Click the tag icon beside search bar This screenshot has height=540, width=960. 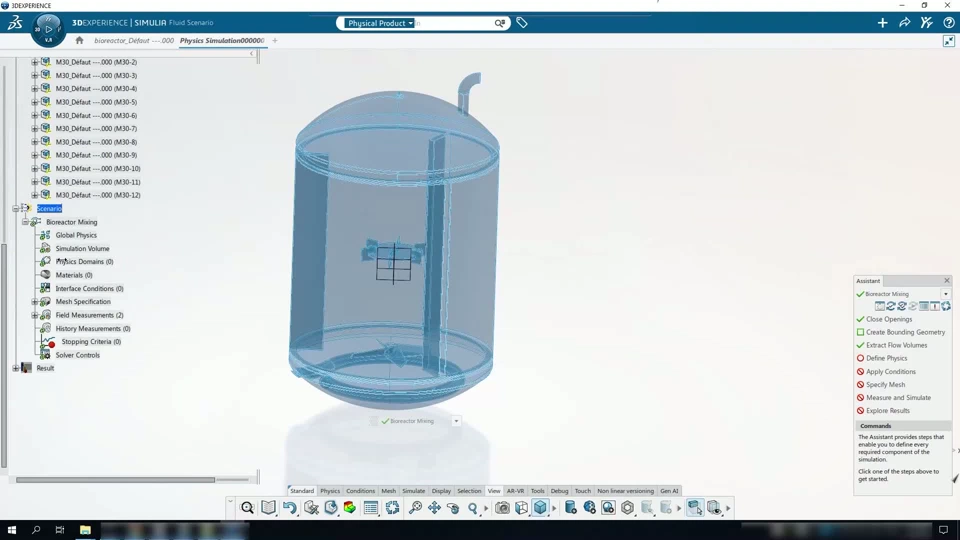[522, 23]
